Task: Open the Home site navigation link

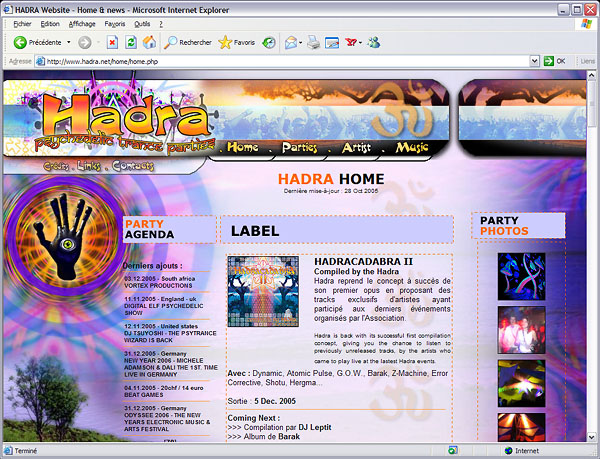Action: (243, 147)
